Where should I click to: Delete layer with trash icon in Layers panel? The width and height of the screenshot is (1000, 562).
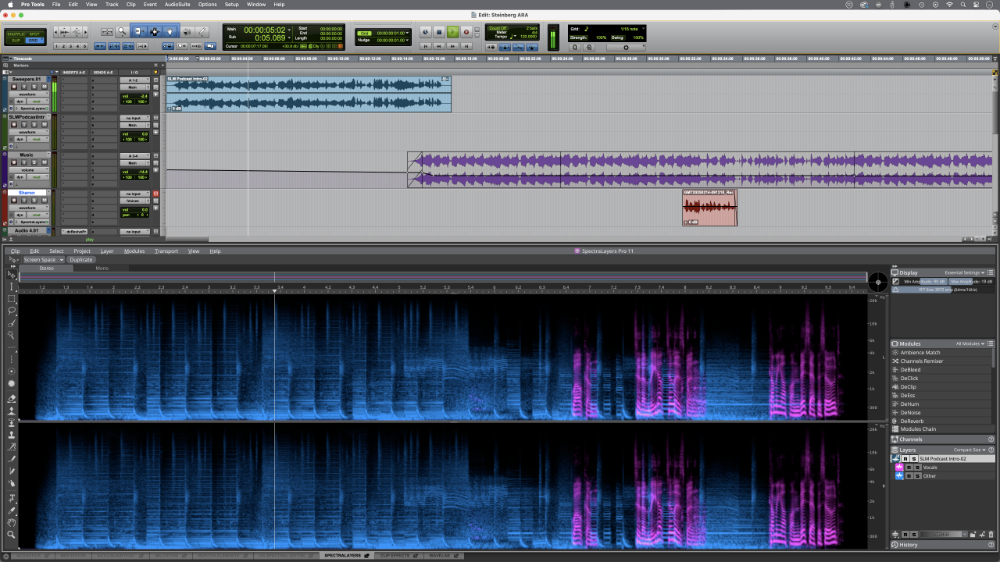(990, 535)
